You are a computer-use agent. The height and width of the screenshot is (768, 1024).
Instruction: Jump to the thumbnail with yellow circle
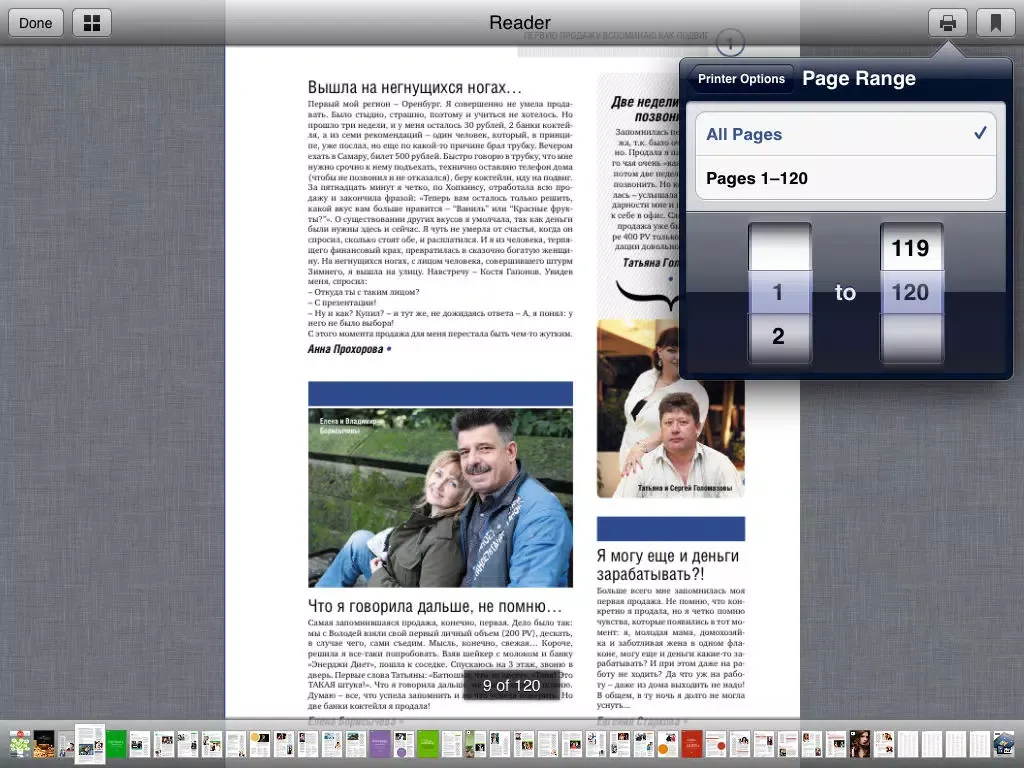(260, 744)
